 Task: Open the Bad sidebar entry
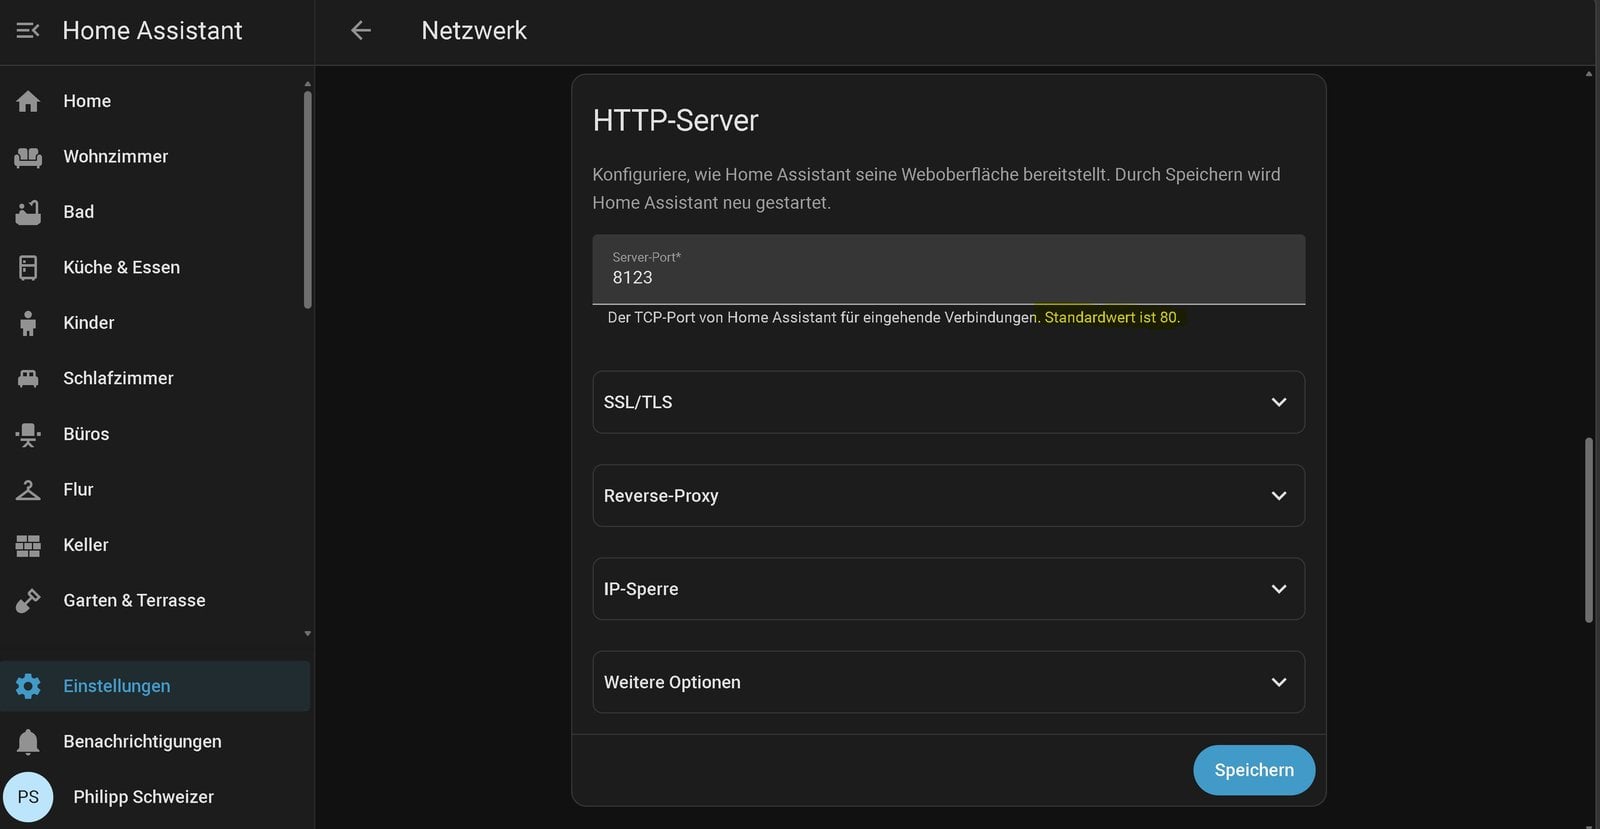click(155, 212)
